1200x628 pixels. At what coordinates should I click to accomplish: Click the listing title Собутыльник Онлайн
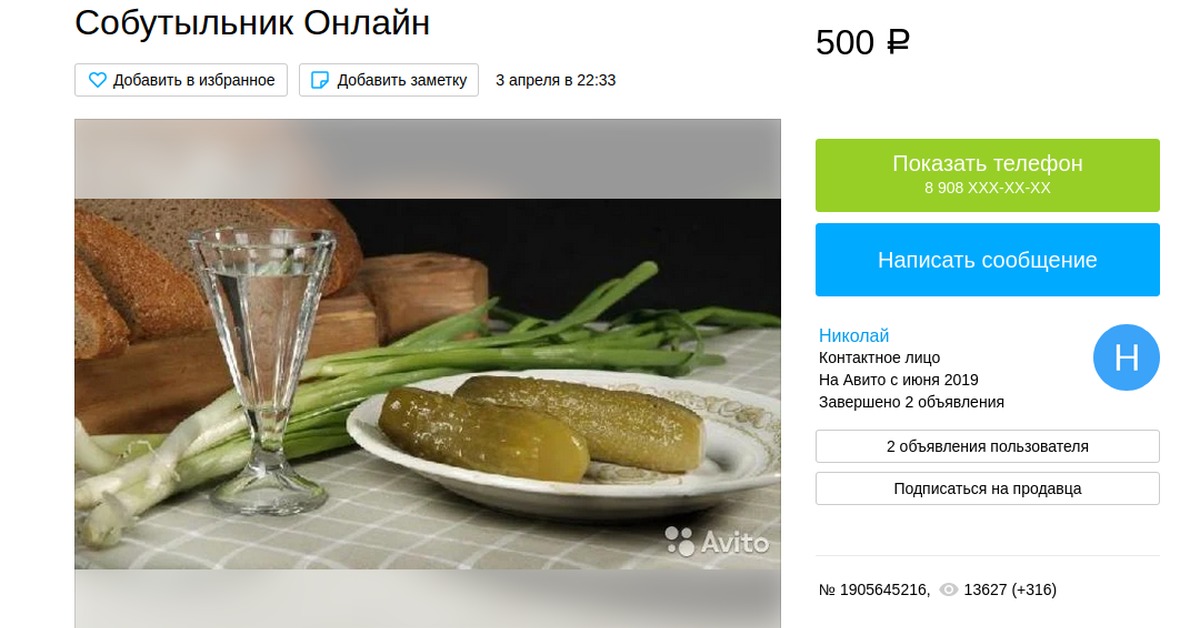252,23
